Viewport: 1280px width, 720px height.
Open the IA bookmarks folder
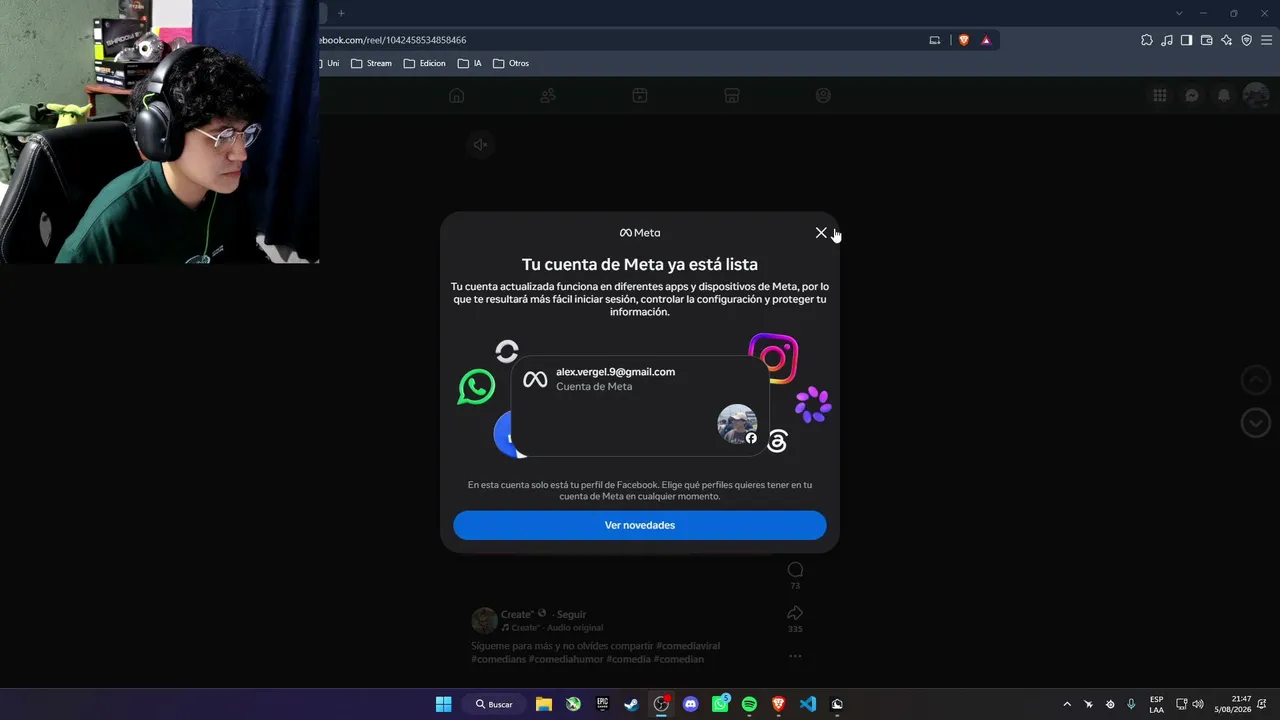point(470,63)
